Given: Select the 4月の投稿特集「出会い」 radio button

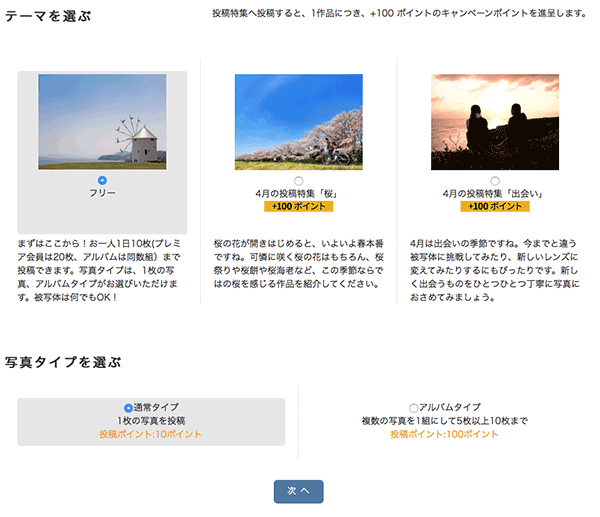Looking at the screenshot, I should pyautogui.click(x=495, y=181).
